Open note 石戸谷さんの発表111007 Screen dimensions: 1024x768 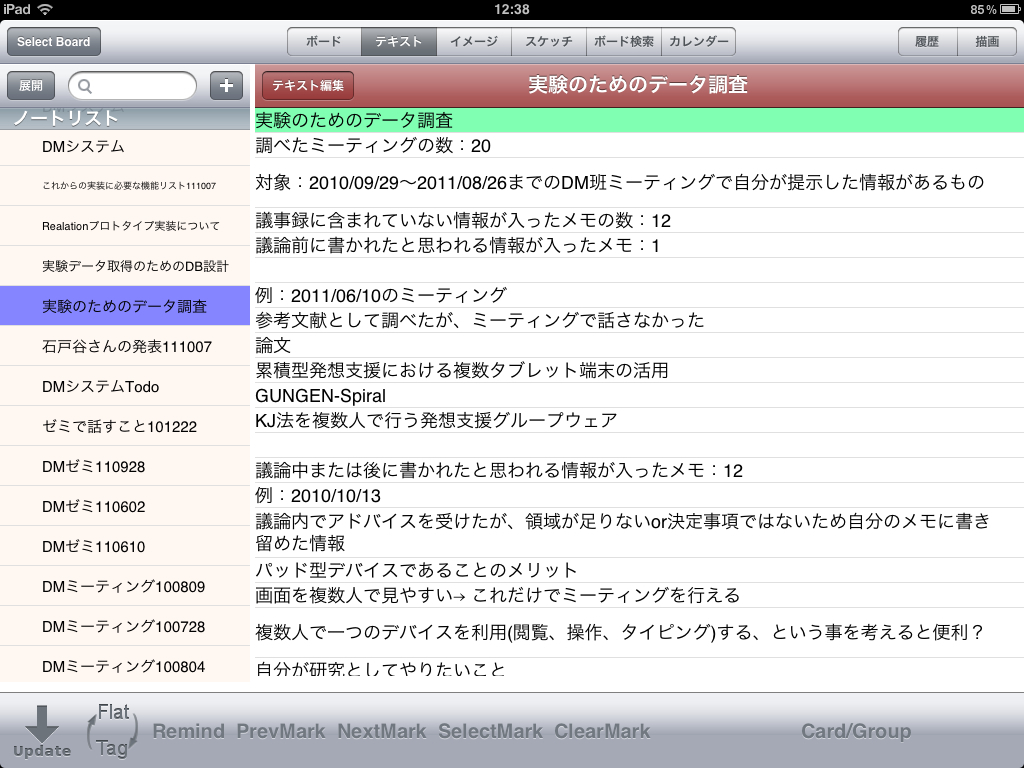(x=125, y=346)
